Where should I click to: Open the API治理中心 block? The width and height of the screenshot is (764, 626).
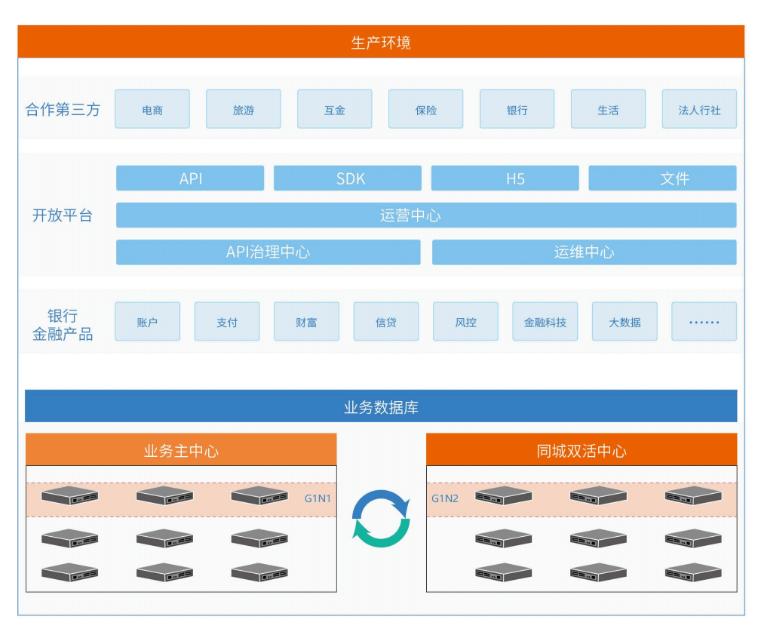click(268, 252)
